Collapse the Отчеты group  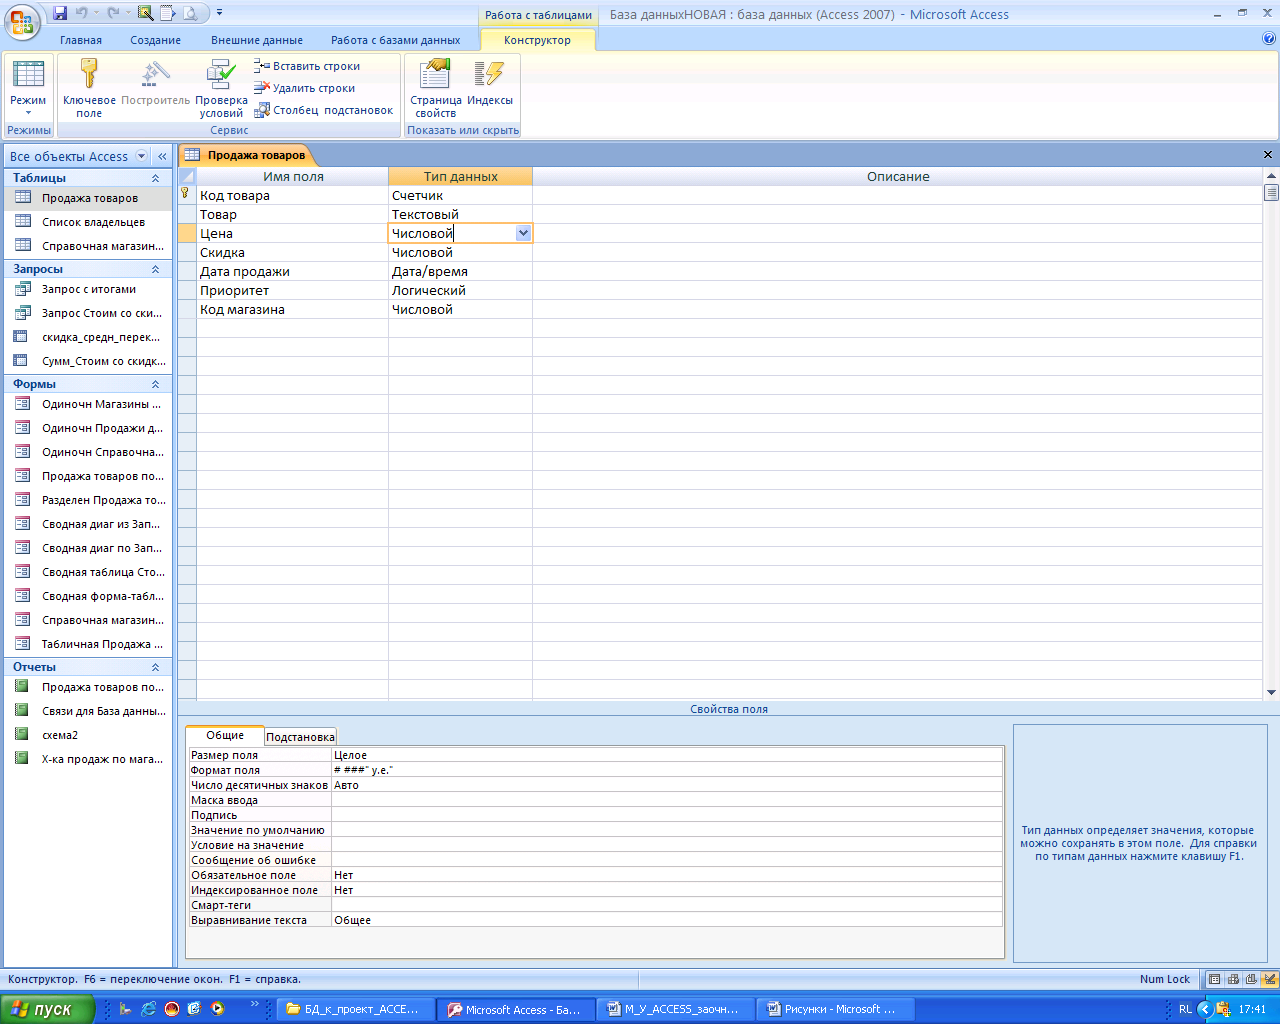tap(155, 667)
